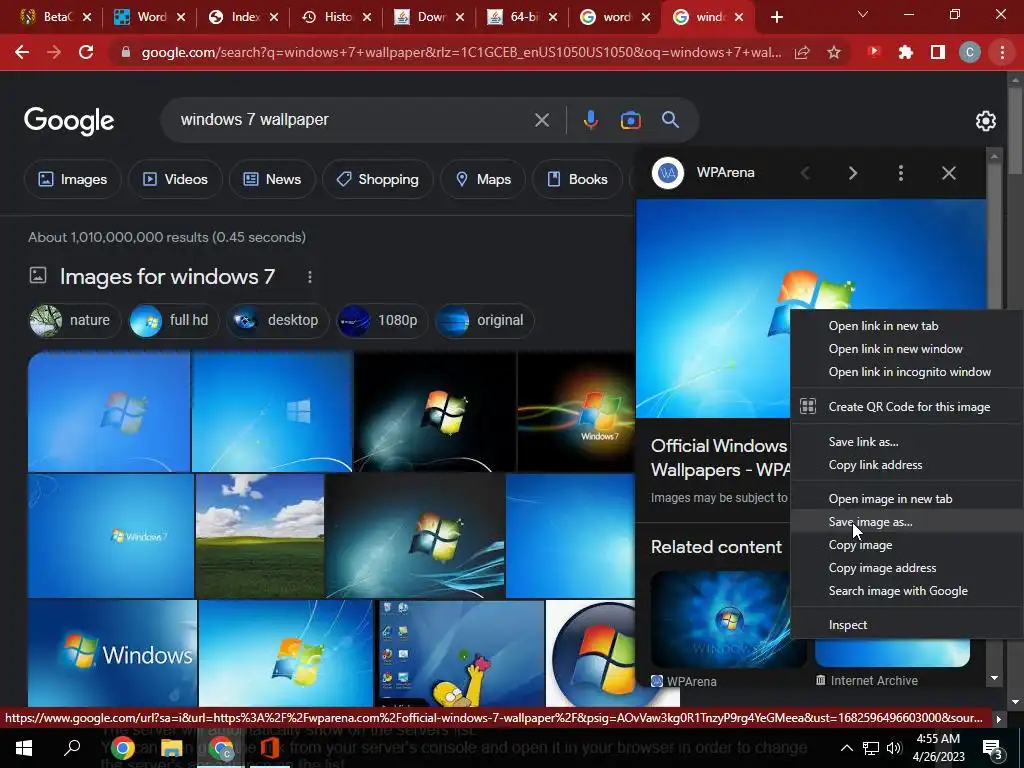The height and width of the screenshot is (768, 1024).
Task: Filter results by Maps
Action: click(x=483, y=179)
